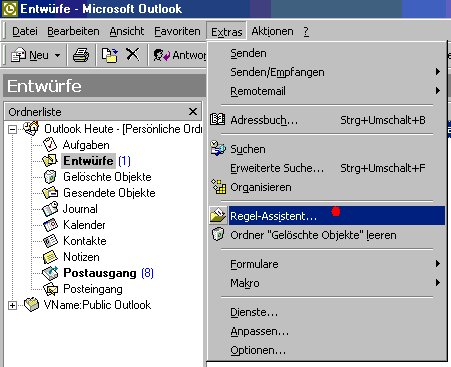Image resolution: width=451 pixels, height=367 pixels.
Task: Click the Kontakte contacts icon
Action: (x=50, y=240)
